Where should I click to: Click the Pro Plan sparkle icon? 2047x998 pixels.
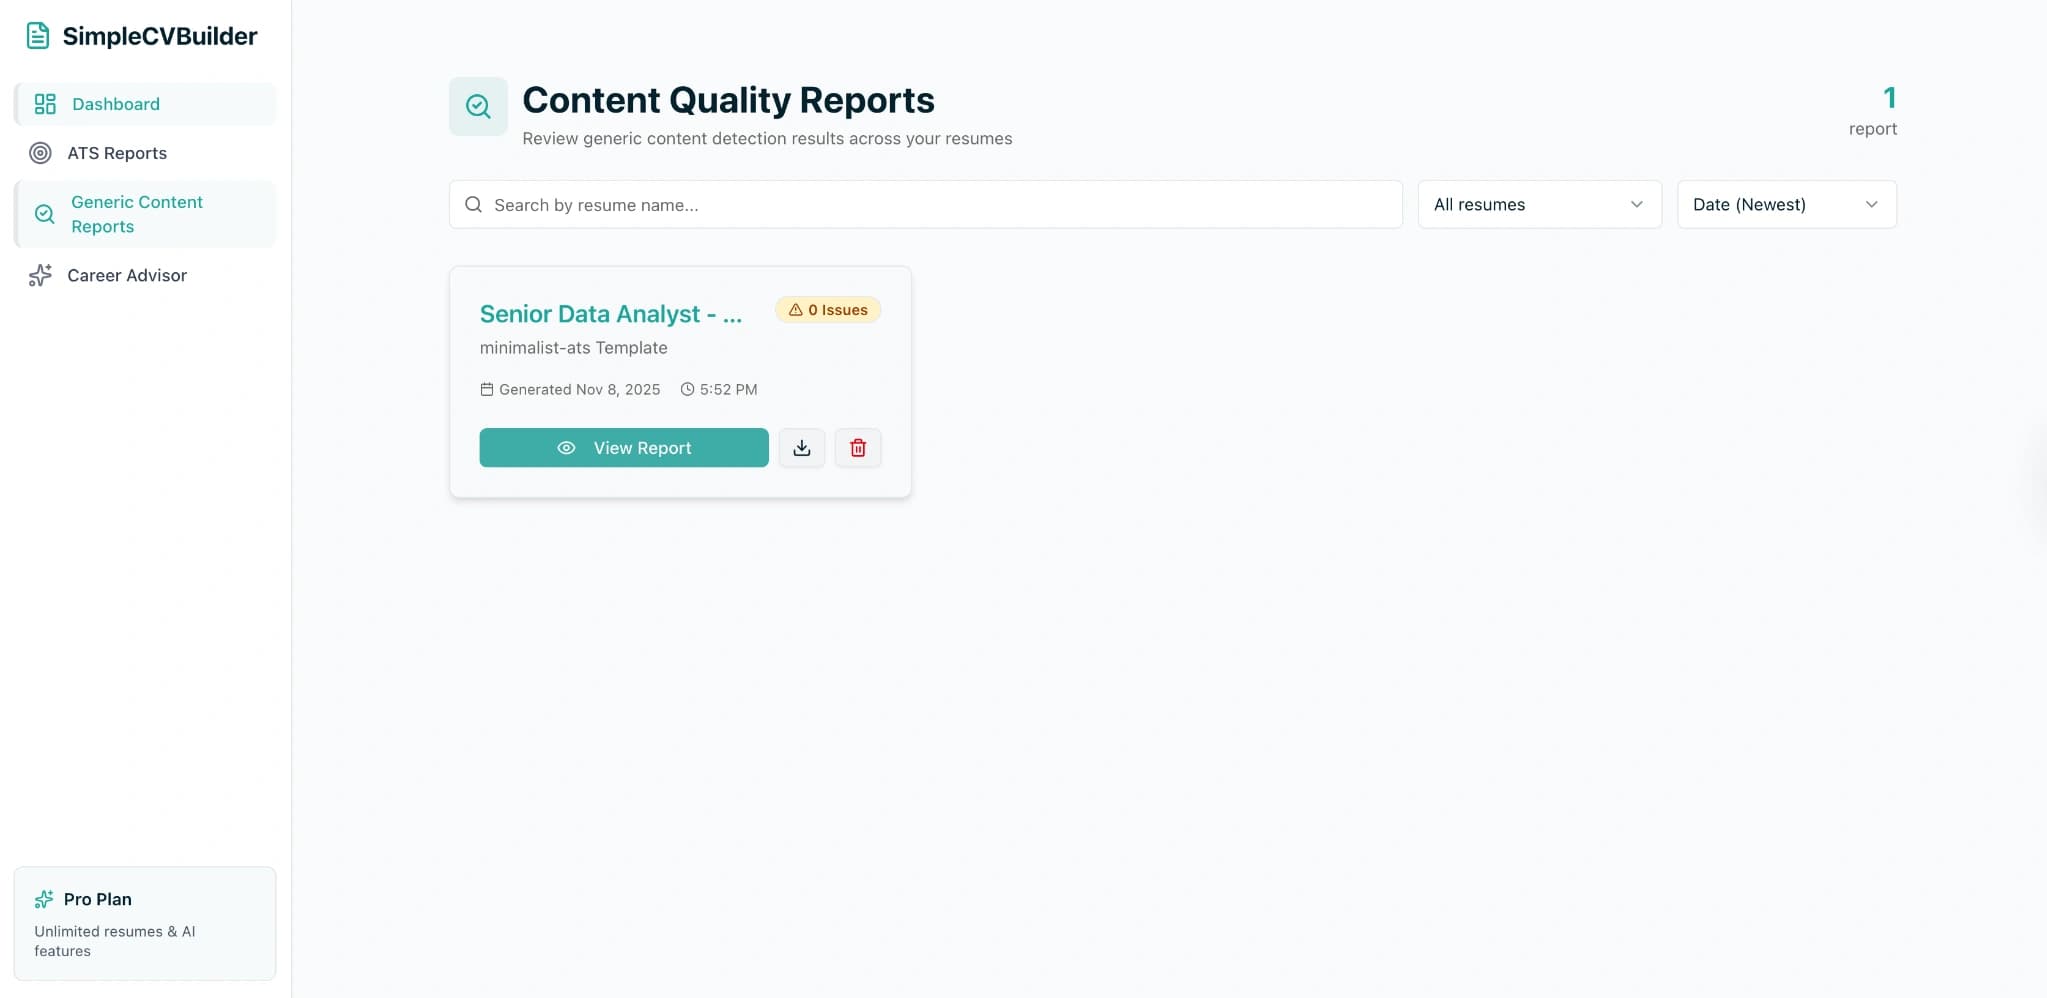tap(44, 899)
